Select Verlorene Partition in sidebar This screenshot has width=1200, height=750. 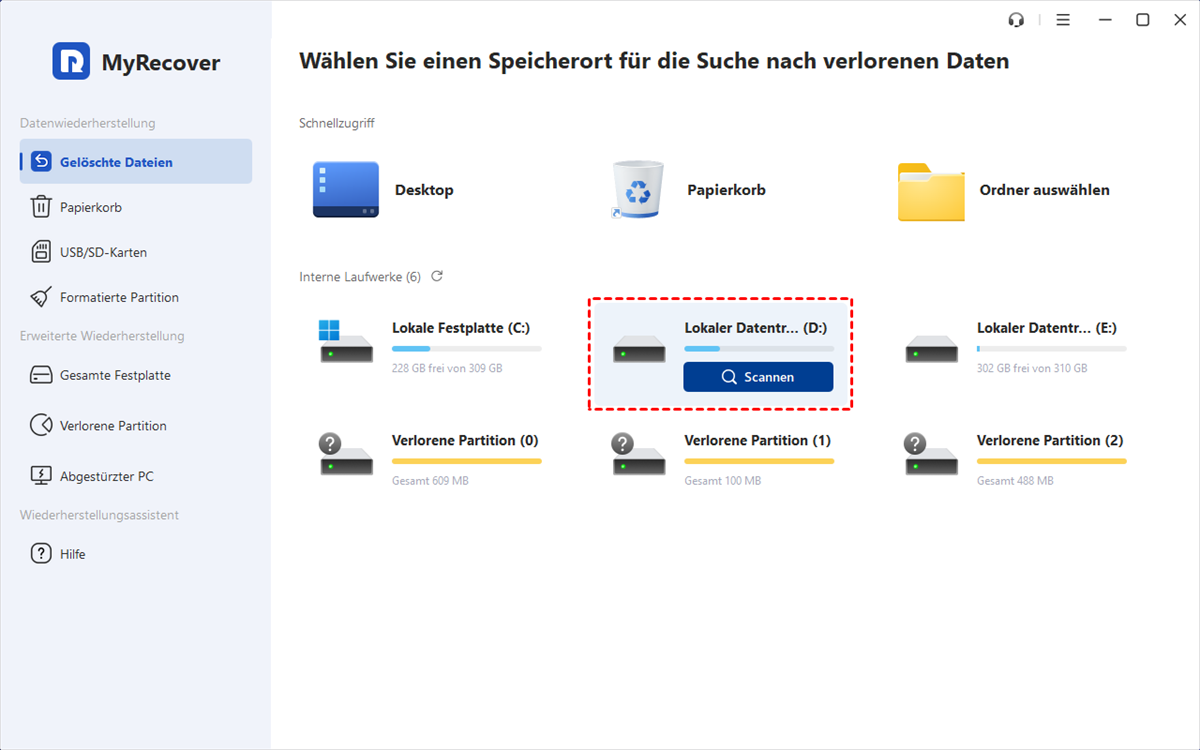tap(113, 425)
